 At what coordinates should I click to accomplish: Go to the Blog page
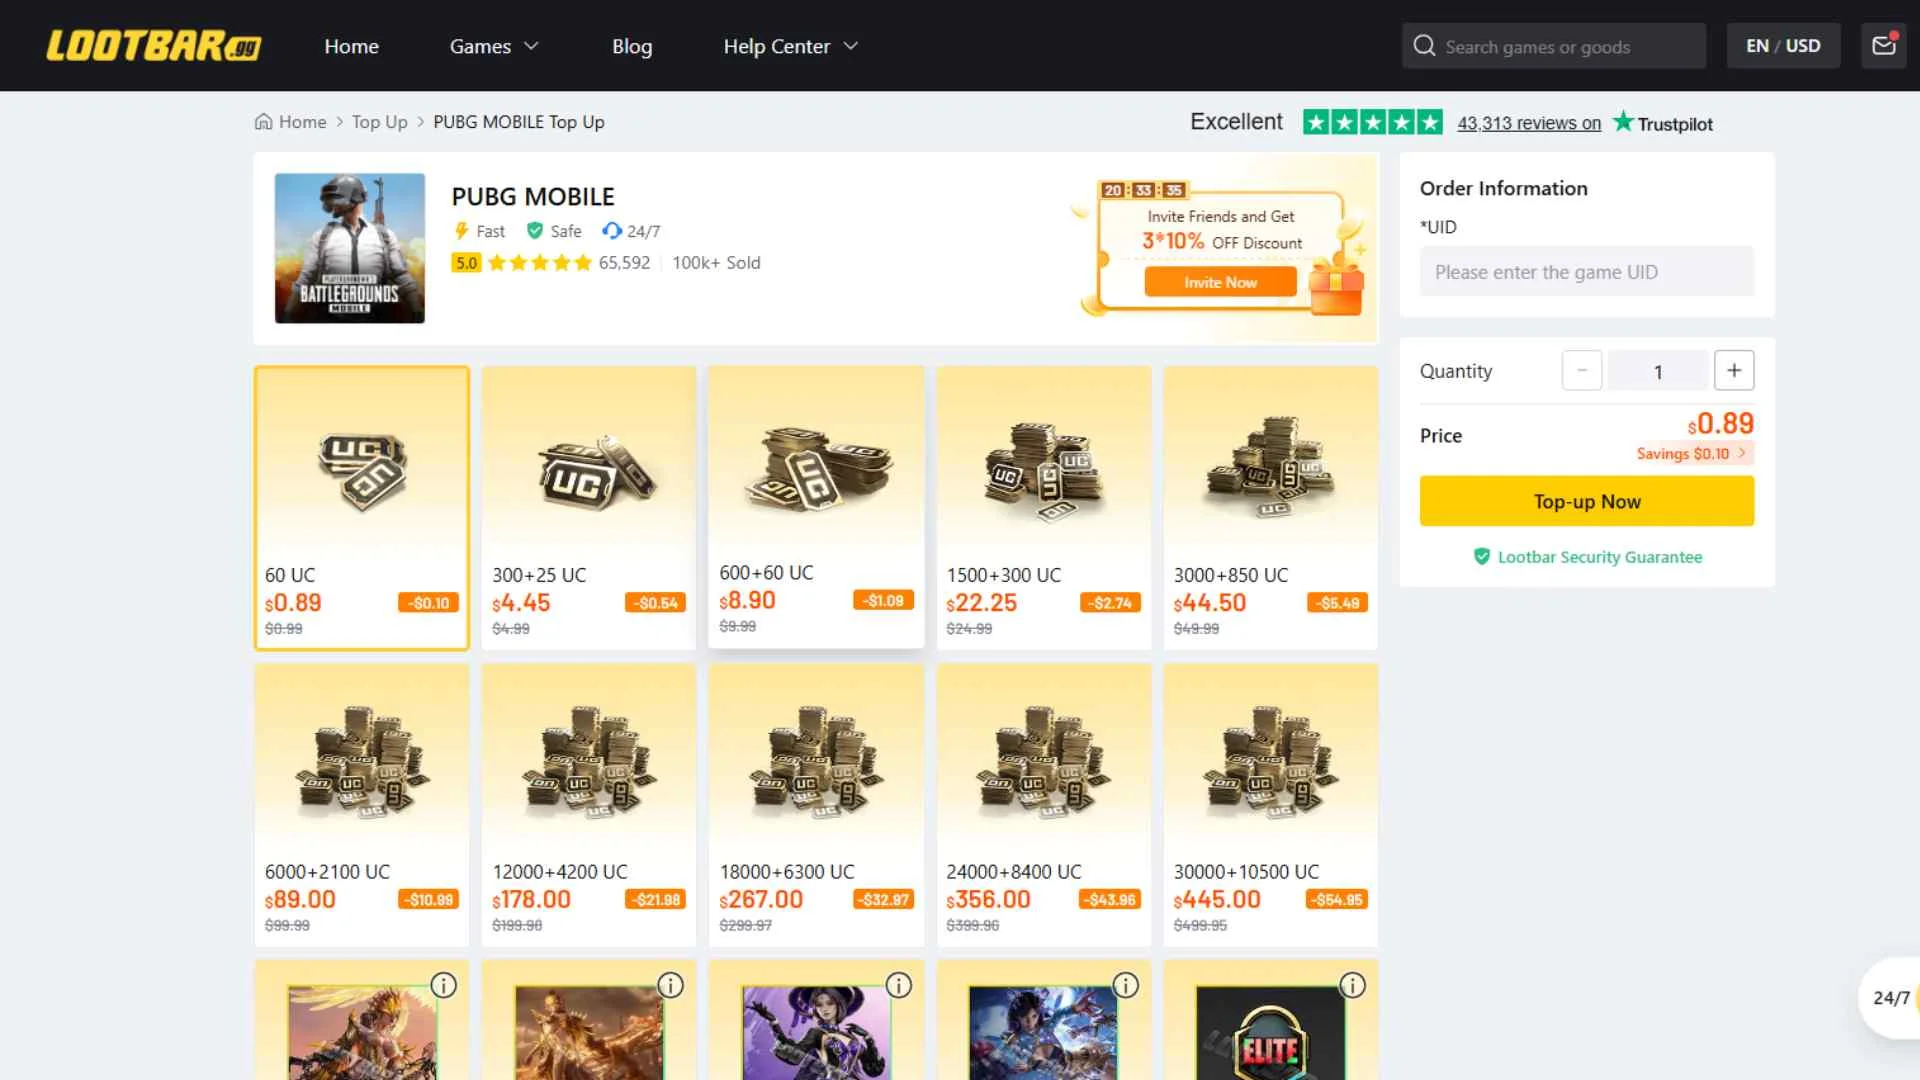632,46
